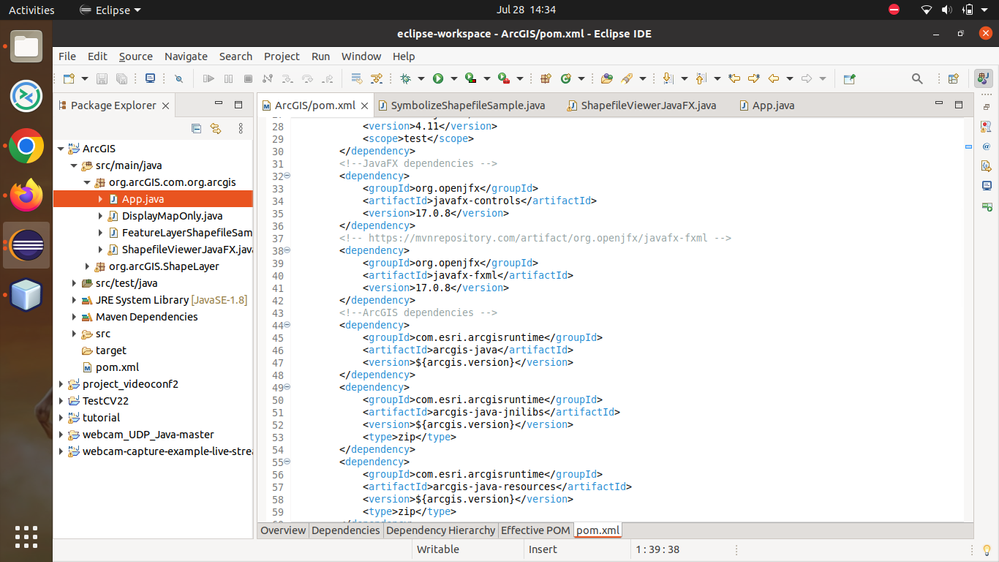Click the New Java Package icon
The height and width of the screenshot is (562, 999).
[545, 78]
